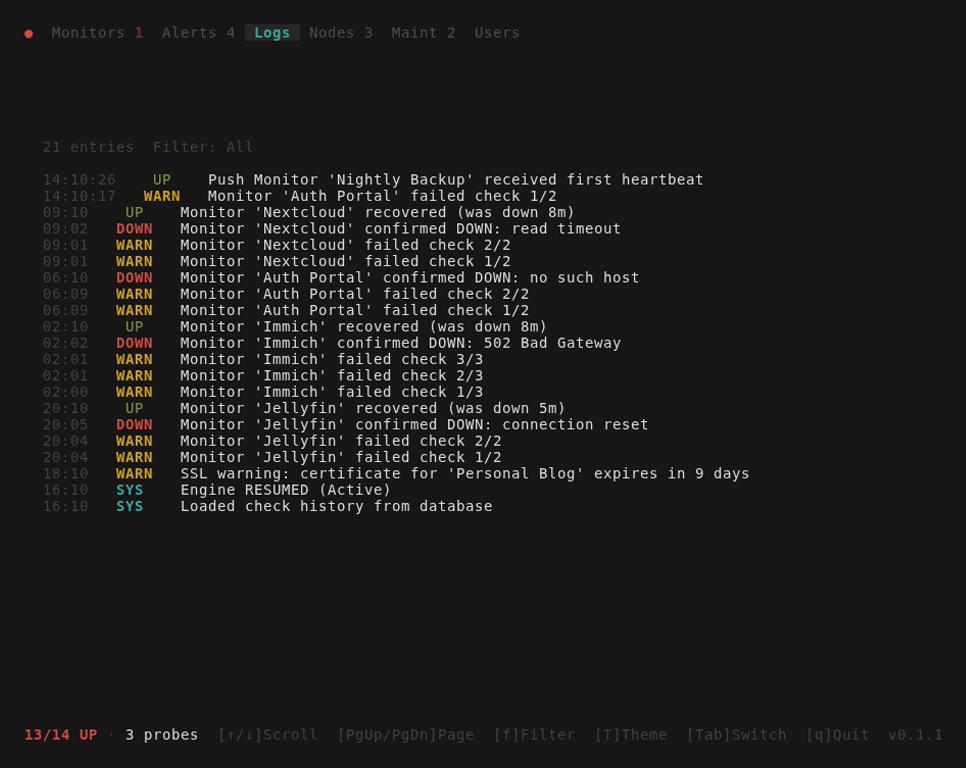Image resolution: width=966 pixels, height=768 pixels.
Task: Select 06:09 Auth Portal failed check 1/2 entry
Action: pos(286,310)
